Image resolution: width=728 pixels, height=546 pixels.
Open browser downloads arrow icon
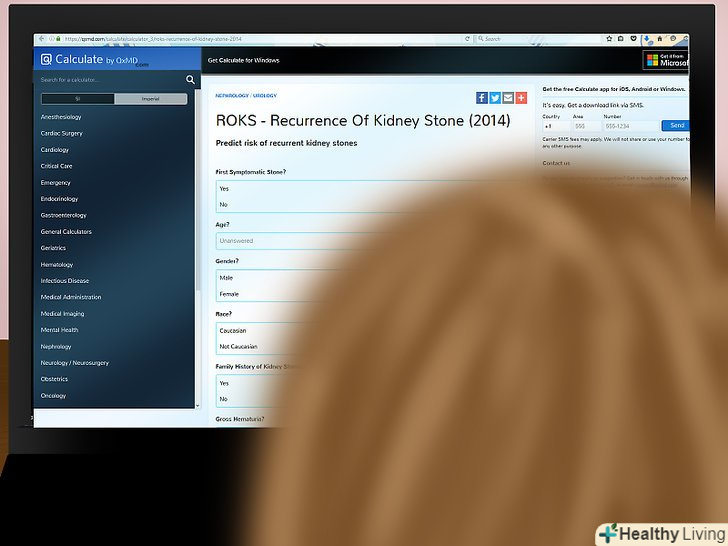click(x=646, y=39)
